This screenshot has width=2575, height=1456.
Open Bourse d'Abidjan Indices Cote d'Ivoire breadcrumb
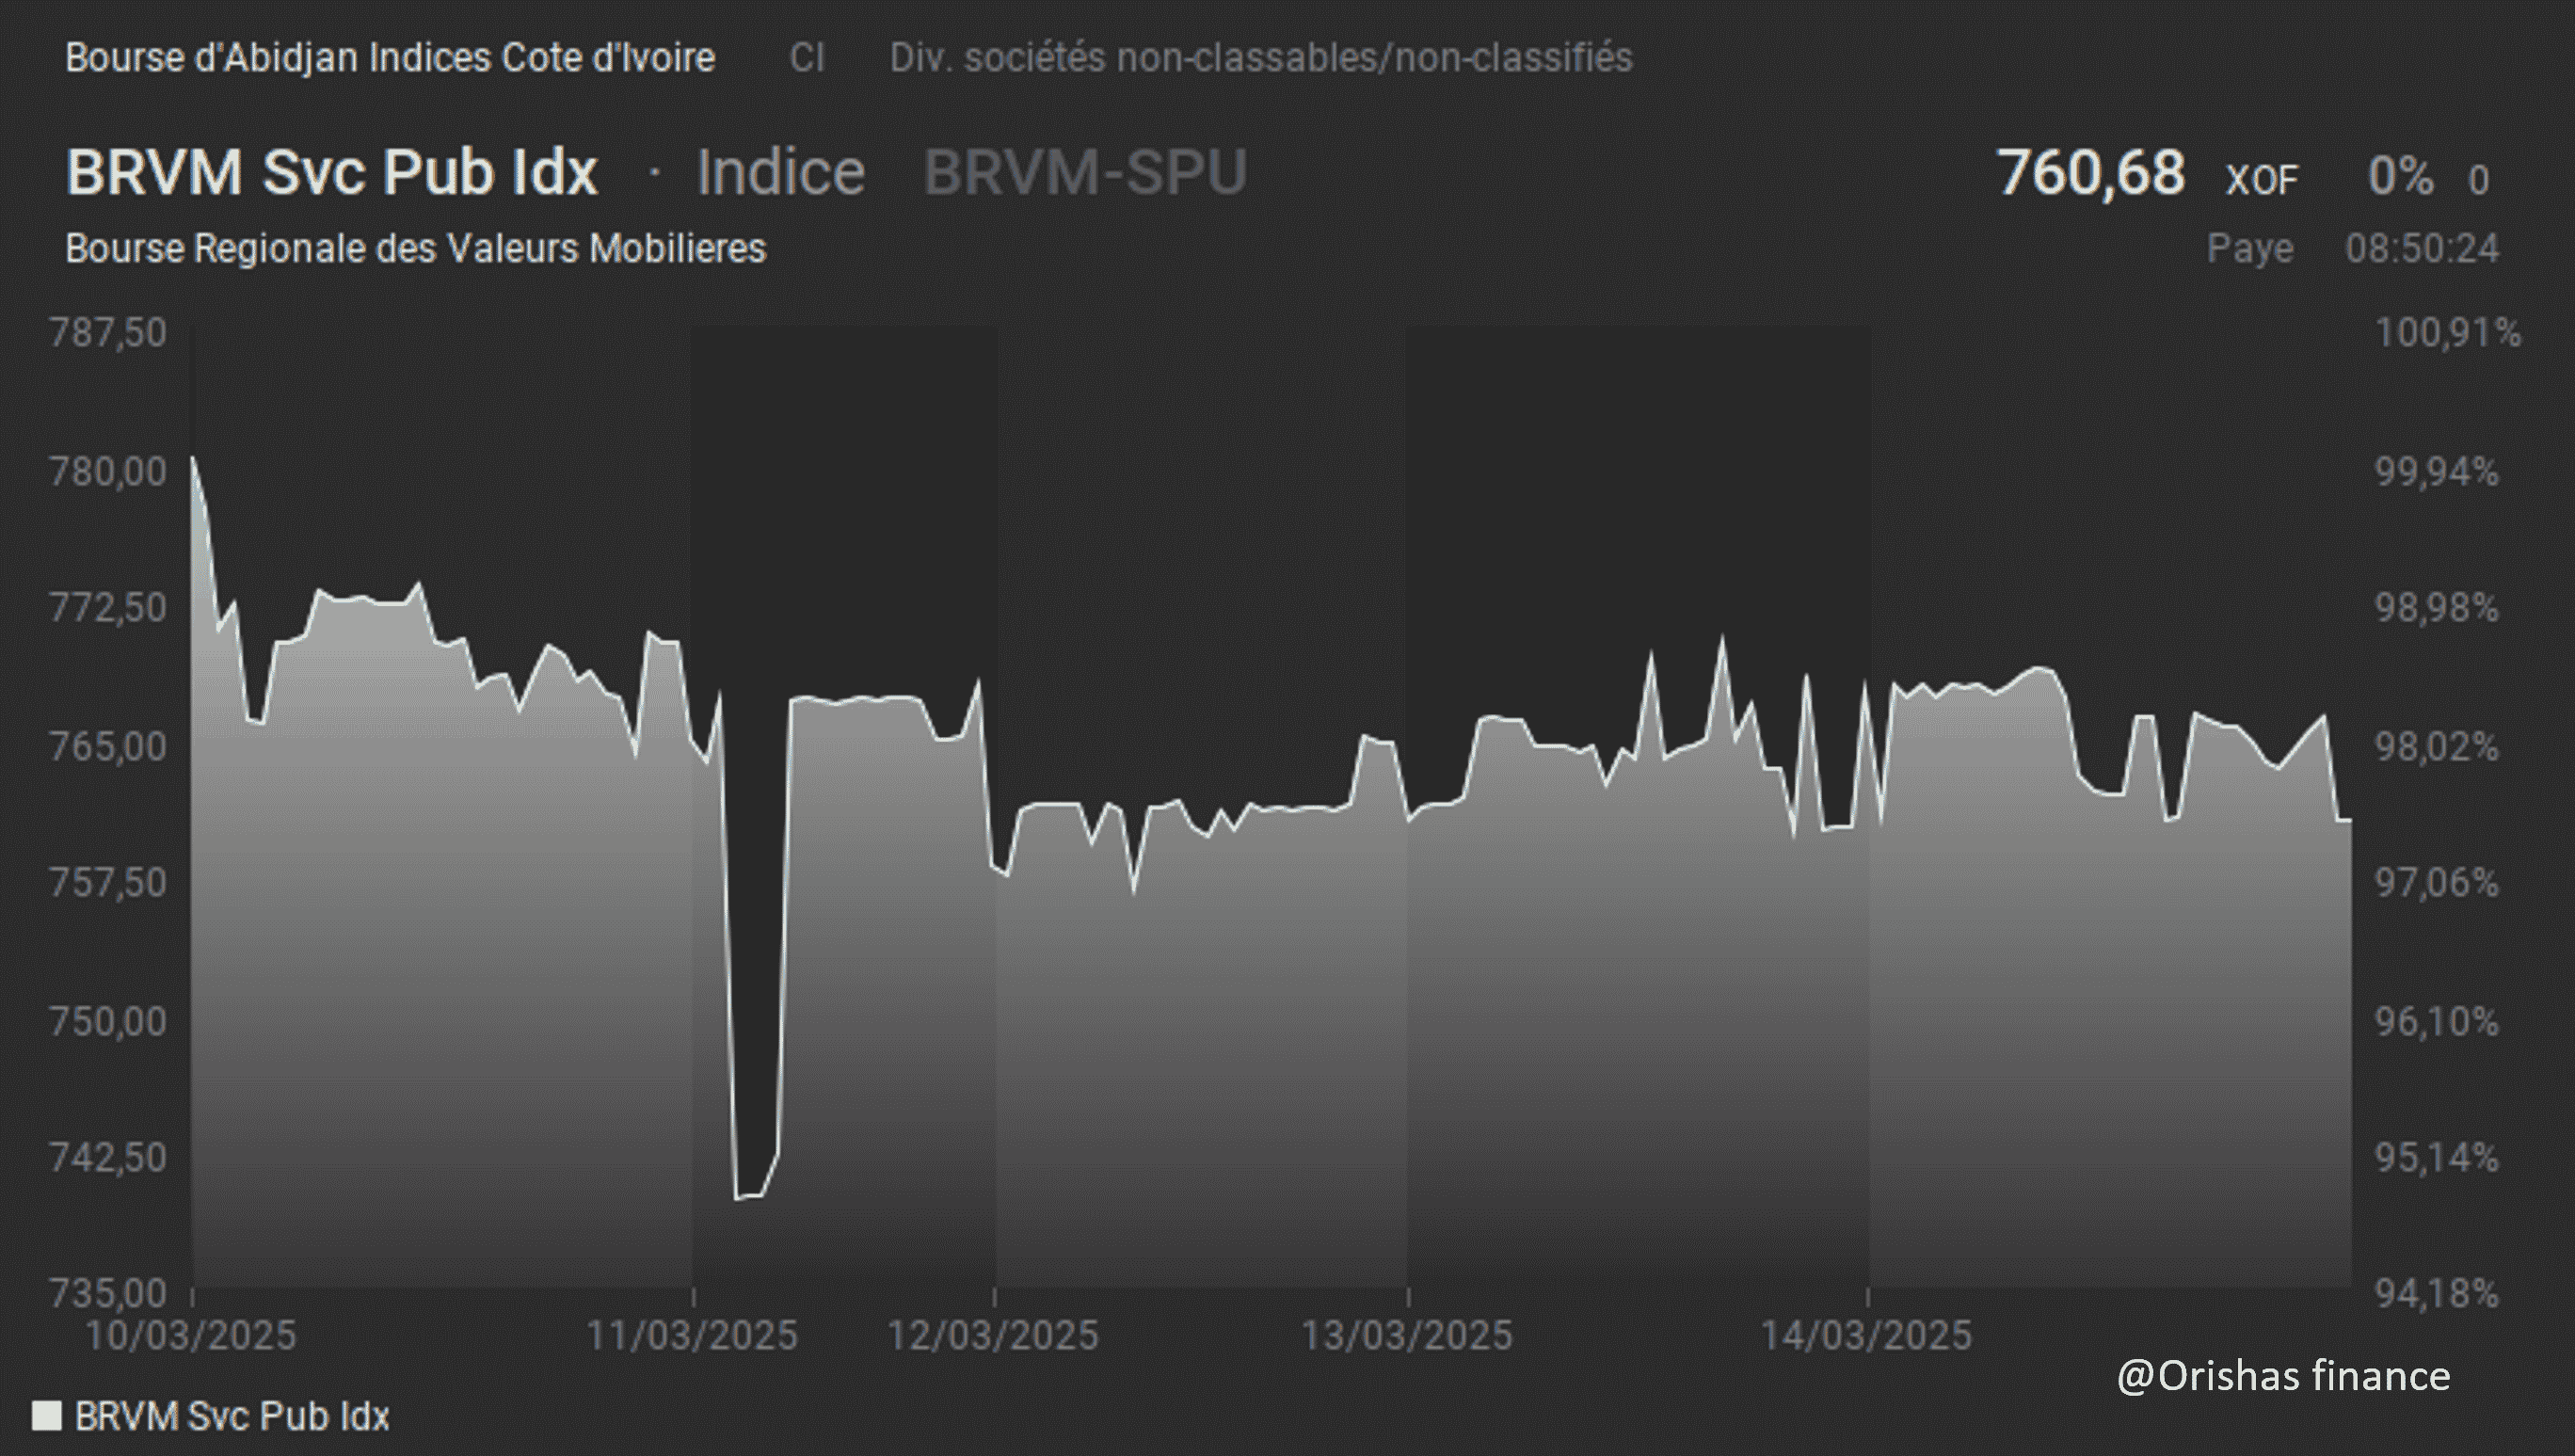390,58
